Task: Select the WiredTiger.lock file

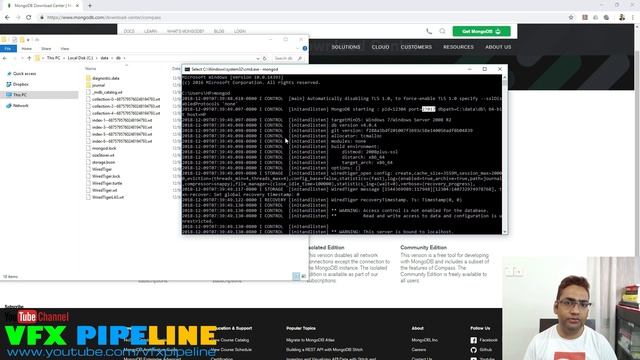Action: [106, 176]
